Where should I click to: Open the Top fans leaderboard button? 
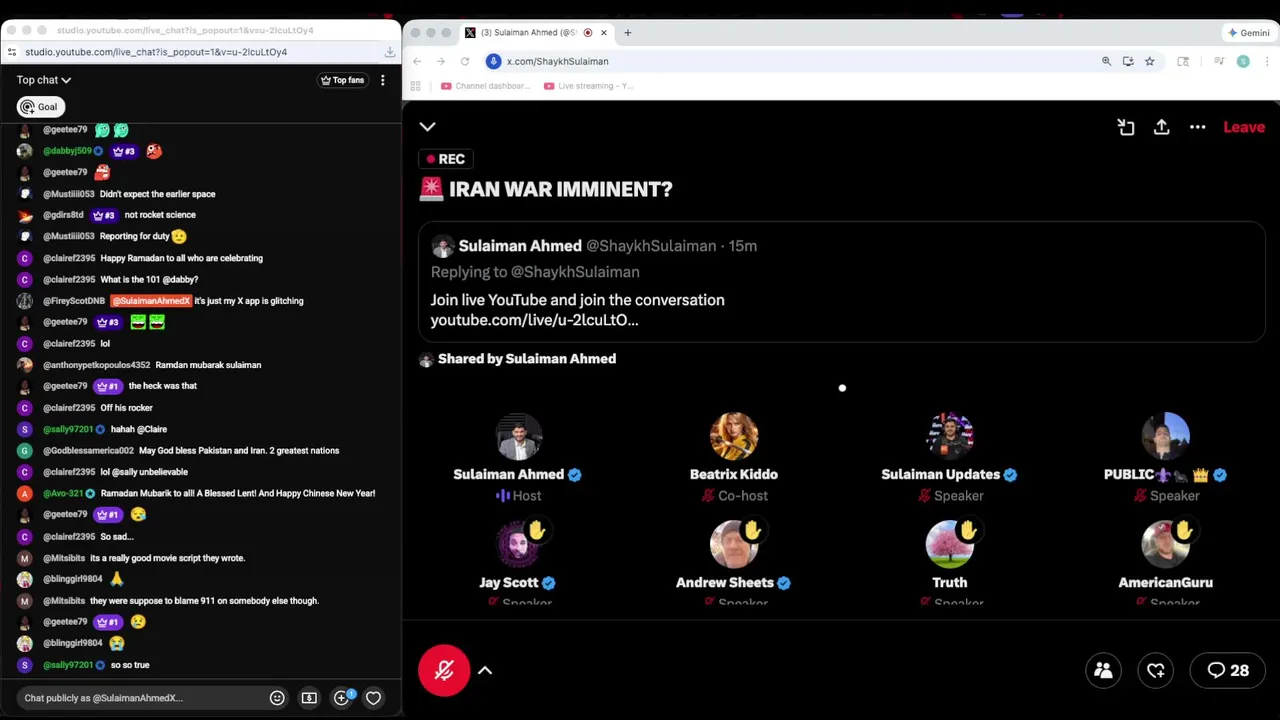click(x=342, y=80)
